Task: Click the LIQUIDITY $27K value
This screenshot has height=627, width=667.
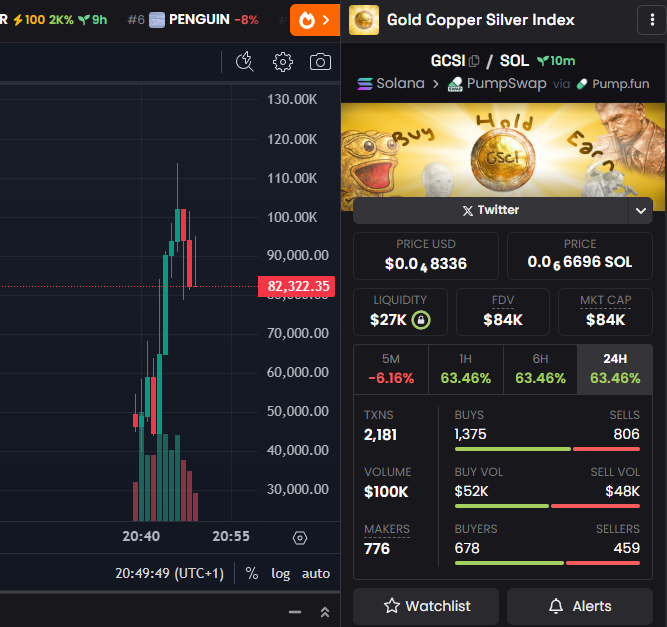Action: click(x=388, y=319)
